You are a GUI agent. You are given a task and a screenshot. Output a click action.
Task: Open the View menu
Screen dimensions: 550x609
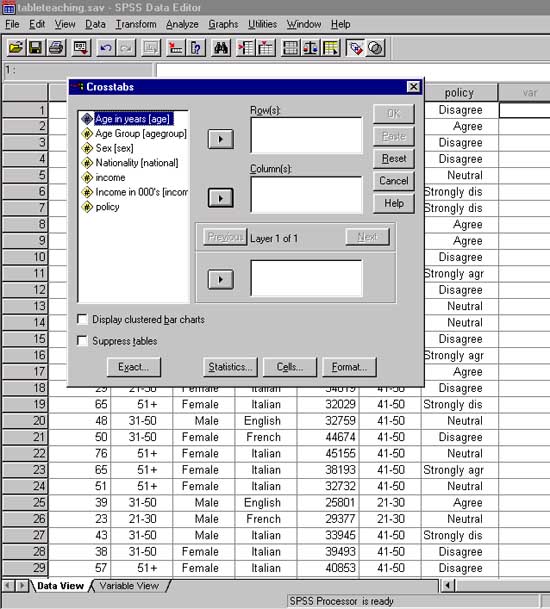65,24
